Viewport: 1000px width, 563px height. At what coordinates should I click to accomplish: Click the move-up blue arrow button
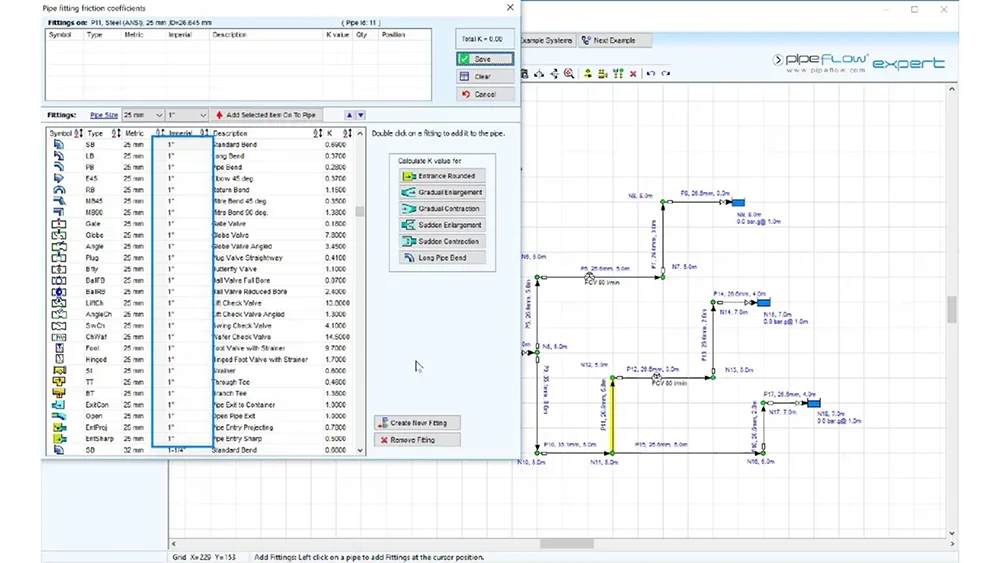coord(349,115)
